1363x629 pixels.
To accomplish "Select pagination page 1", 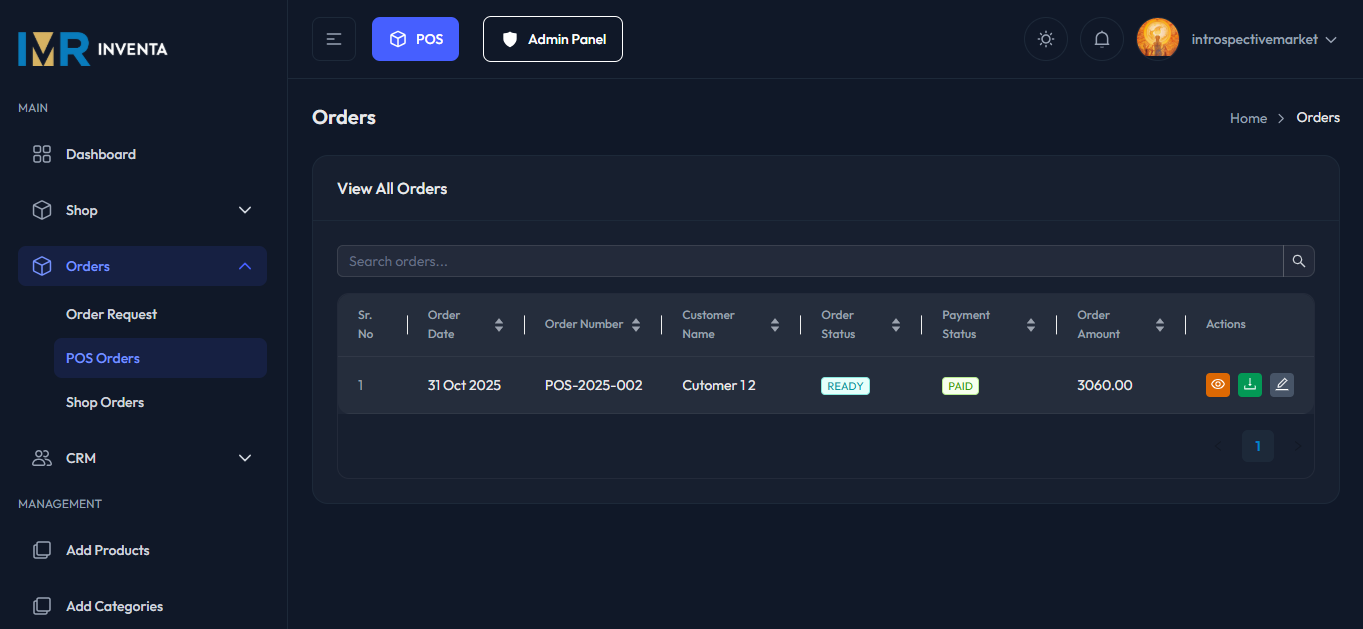I will 1257,446.
